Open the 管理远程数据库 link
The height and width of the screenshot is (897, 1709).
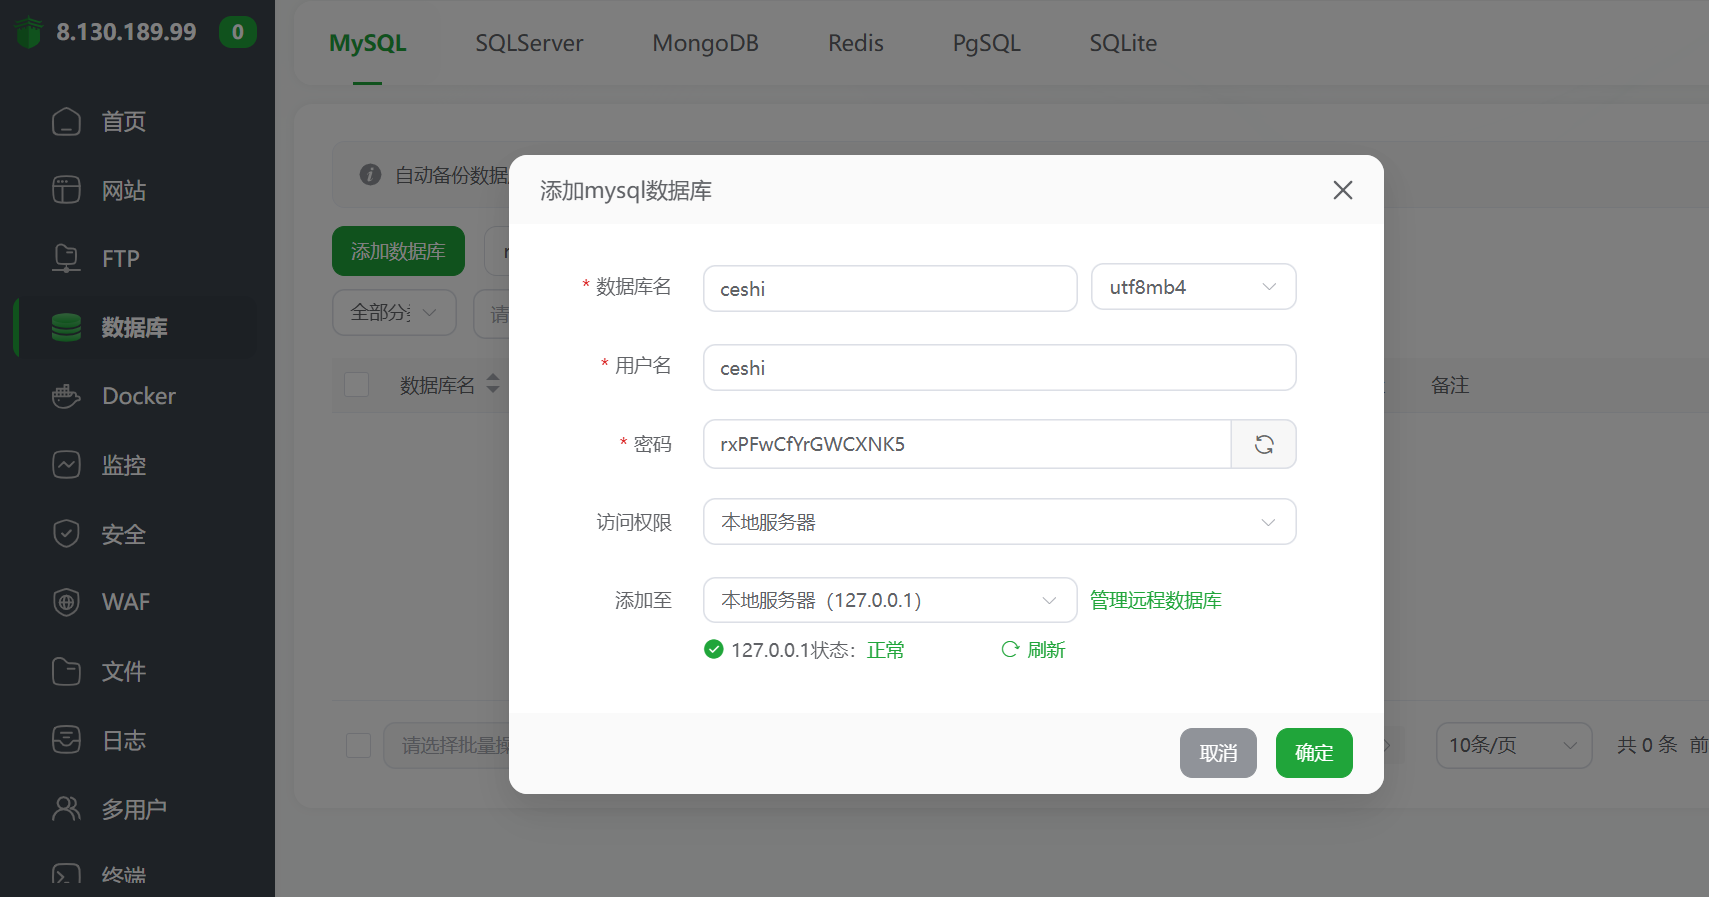point(1156,600)
